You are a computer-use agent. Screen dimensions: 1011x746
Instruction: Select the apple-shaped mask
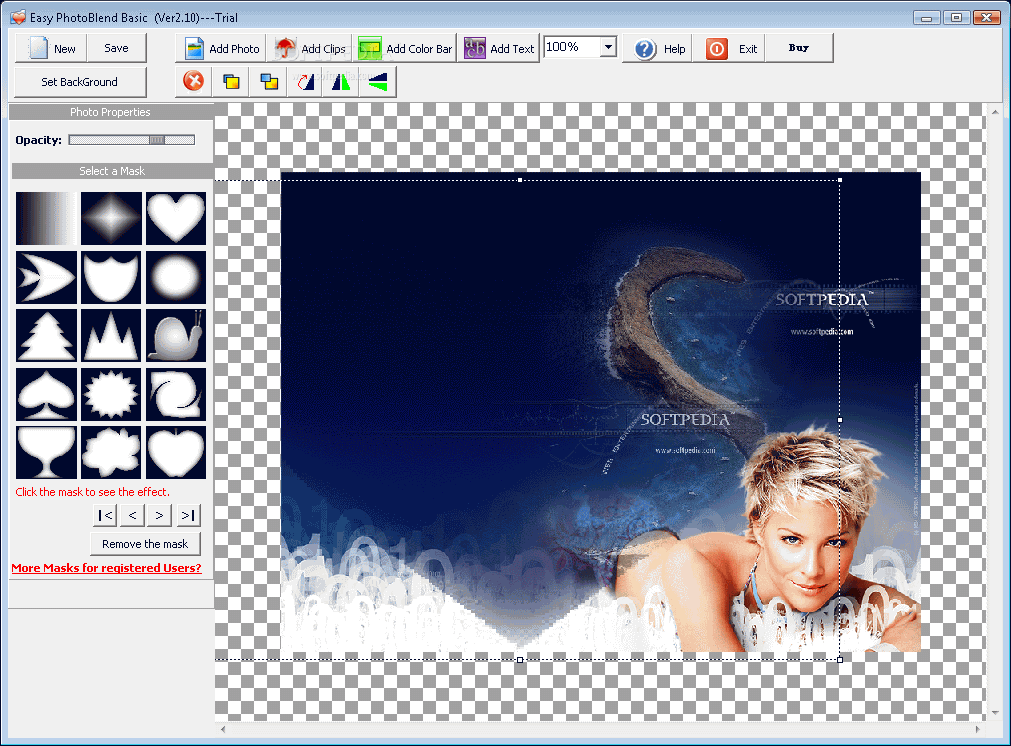(176, 453)
